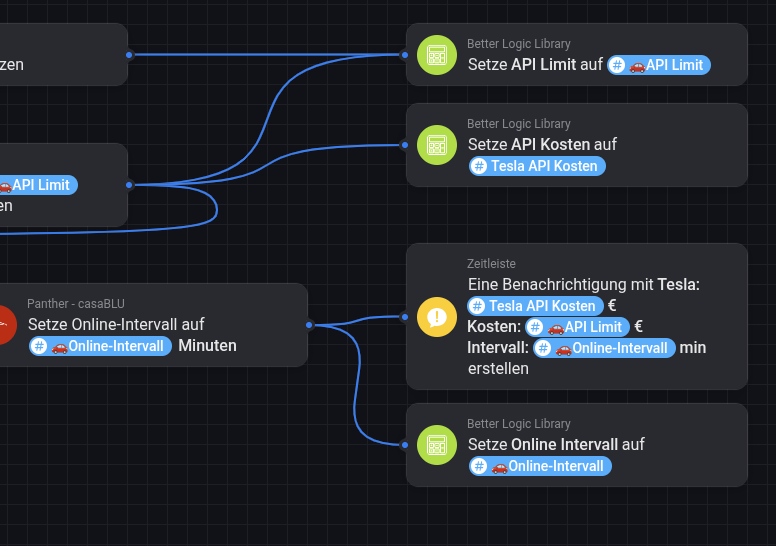Click input connector dot of Setze Online Intervall card
Viewport: 776px width, 546px height.
click(x=405, y=445)
